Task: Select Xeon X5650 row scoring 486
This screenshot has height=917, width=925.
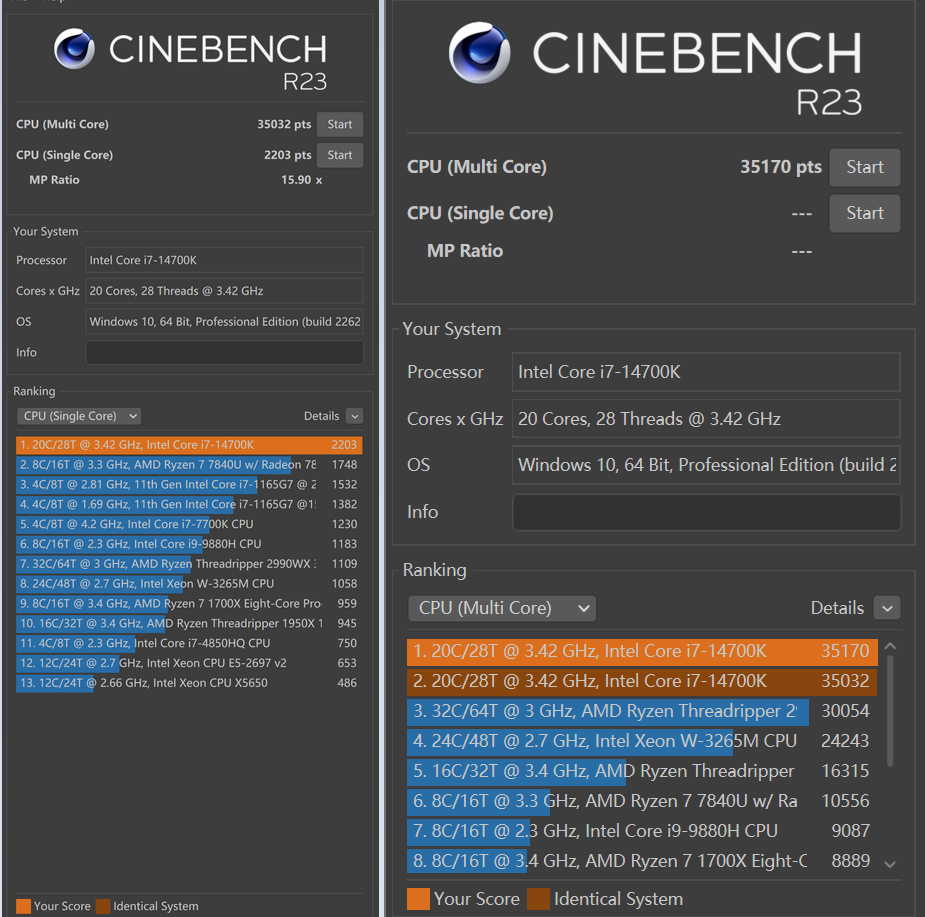Action: pyautogui.click(x=189, y=683)
